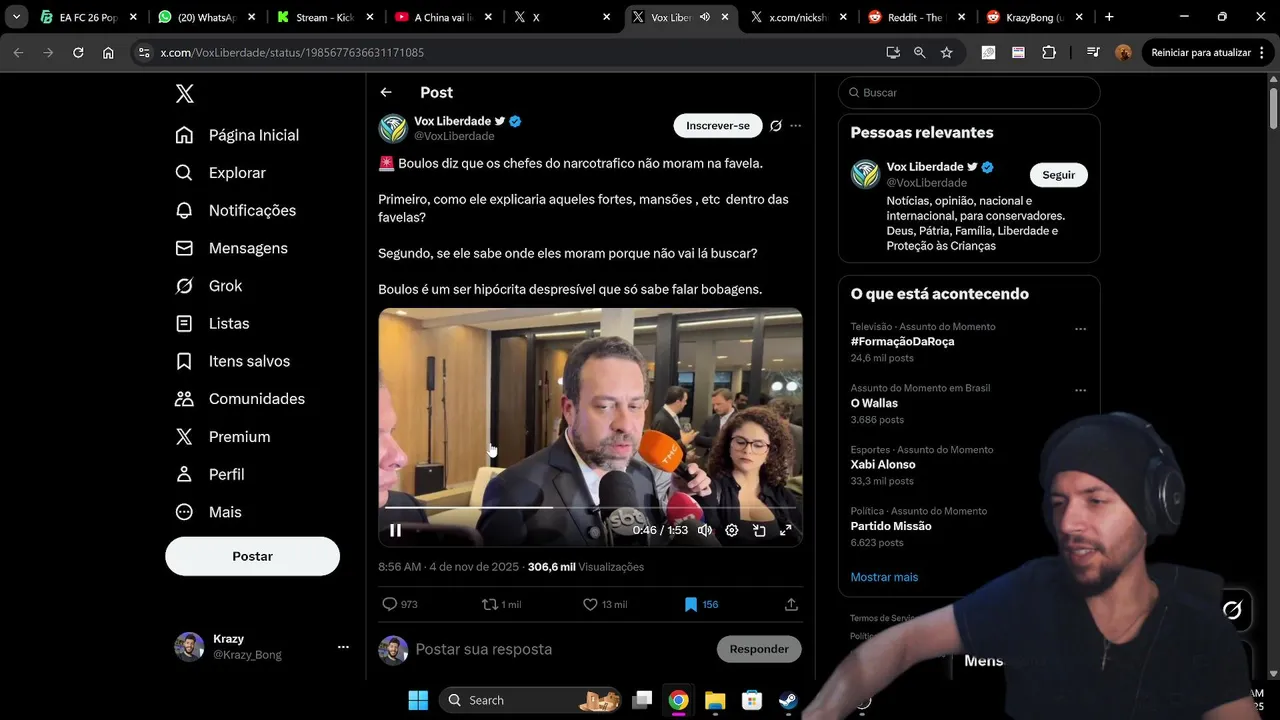This screenshot has height=720, width=1280.
Task: Open Itens salvos in the sidebar
Action: (232, 361)
